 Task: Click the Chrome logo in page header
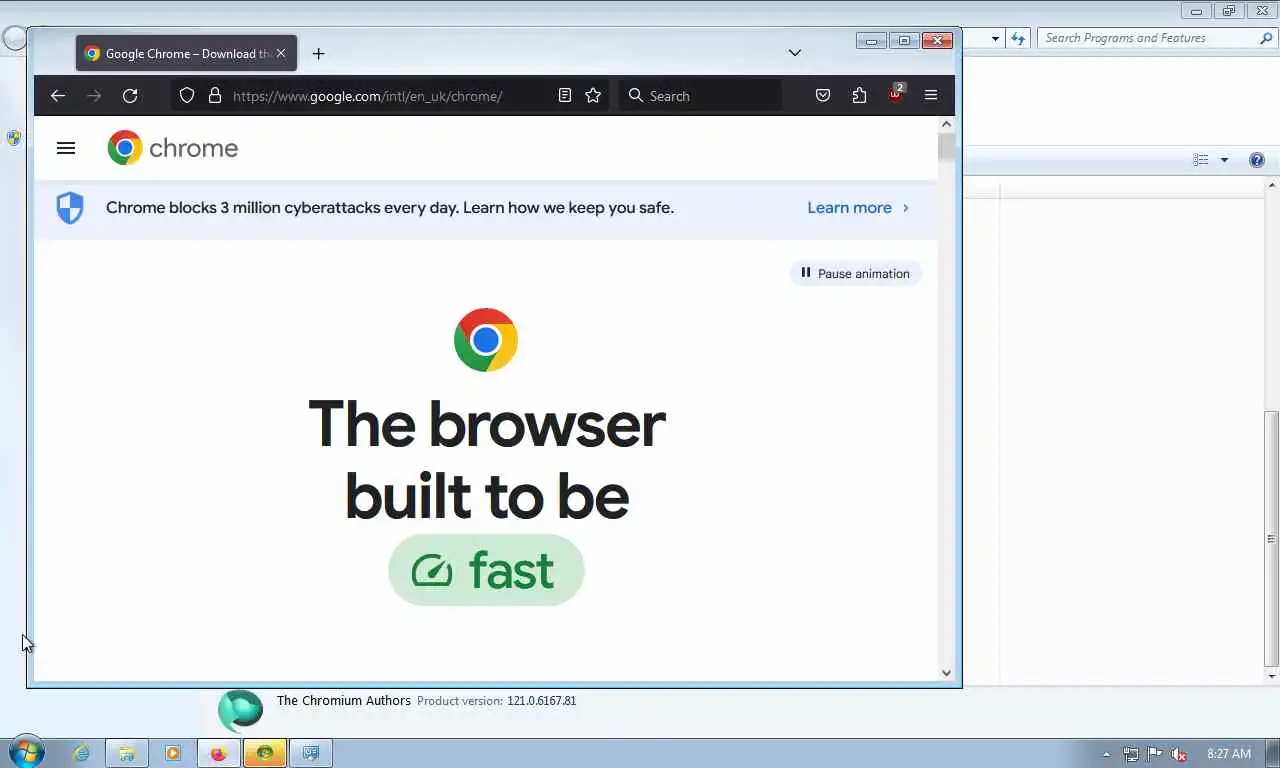tap(173, 148)
